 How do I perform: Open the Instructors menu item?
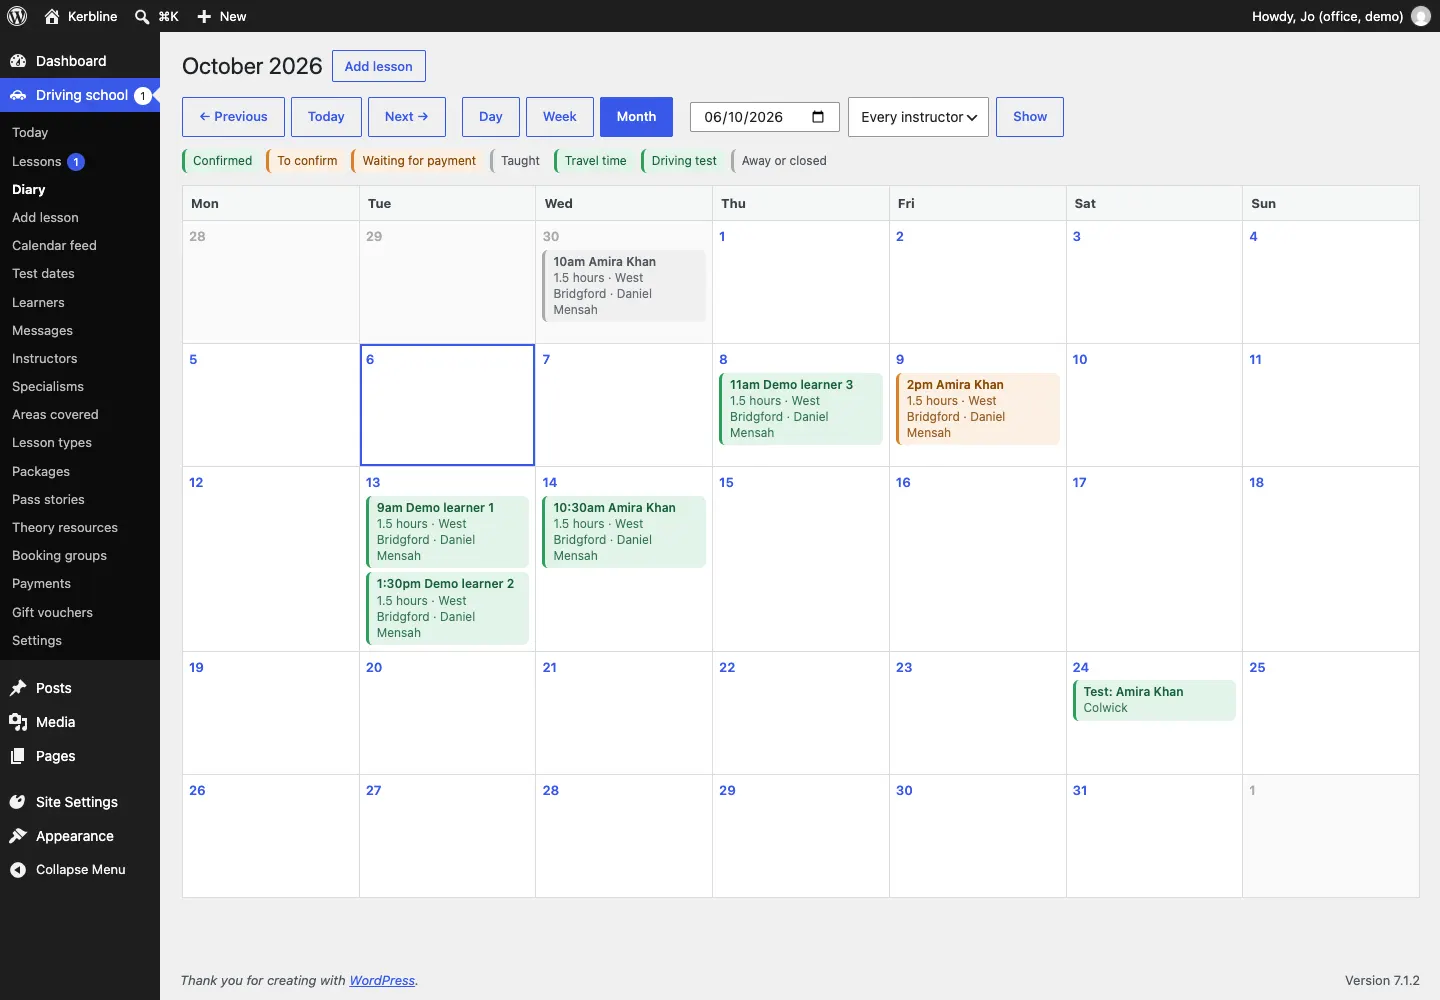pyautogui.click(x=44, y=359)
